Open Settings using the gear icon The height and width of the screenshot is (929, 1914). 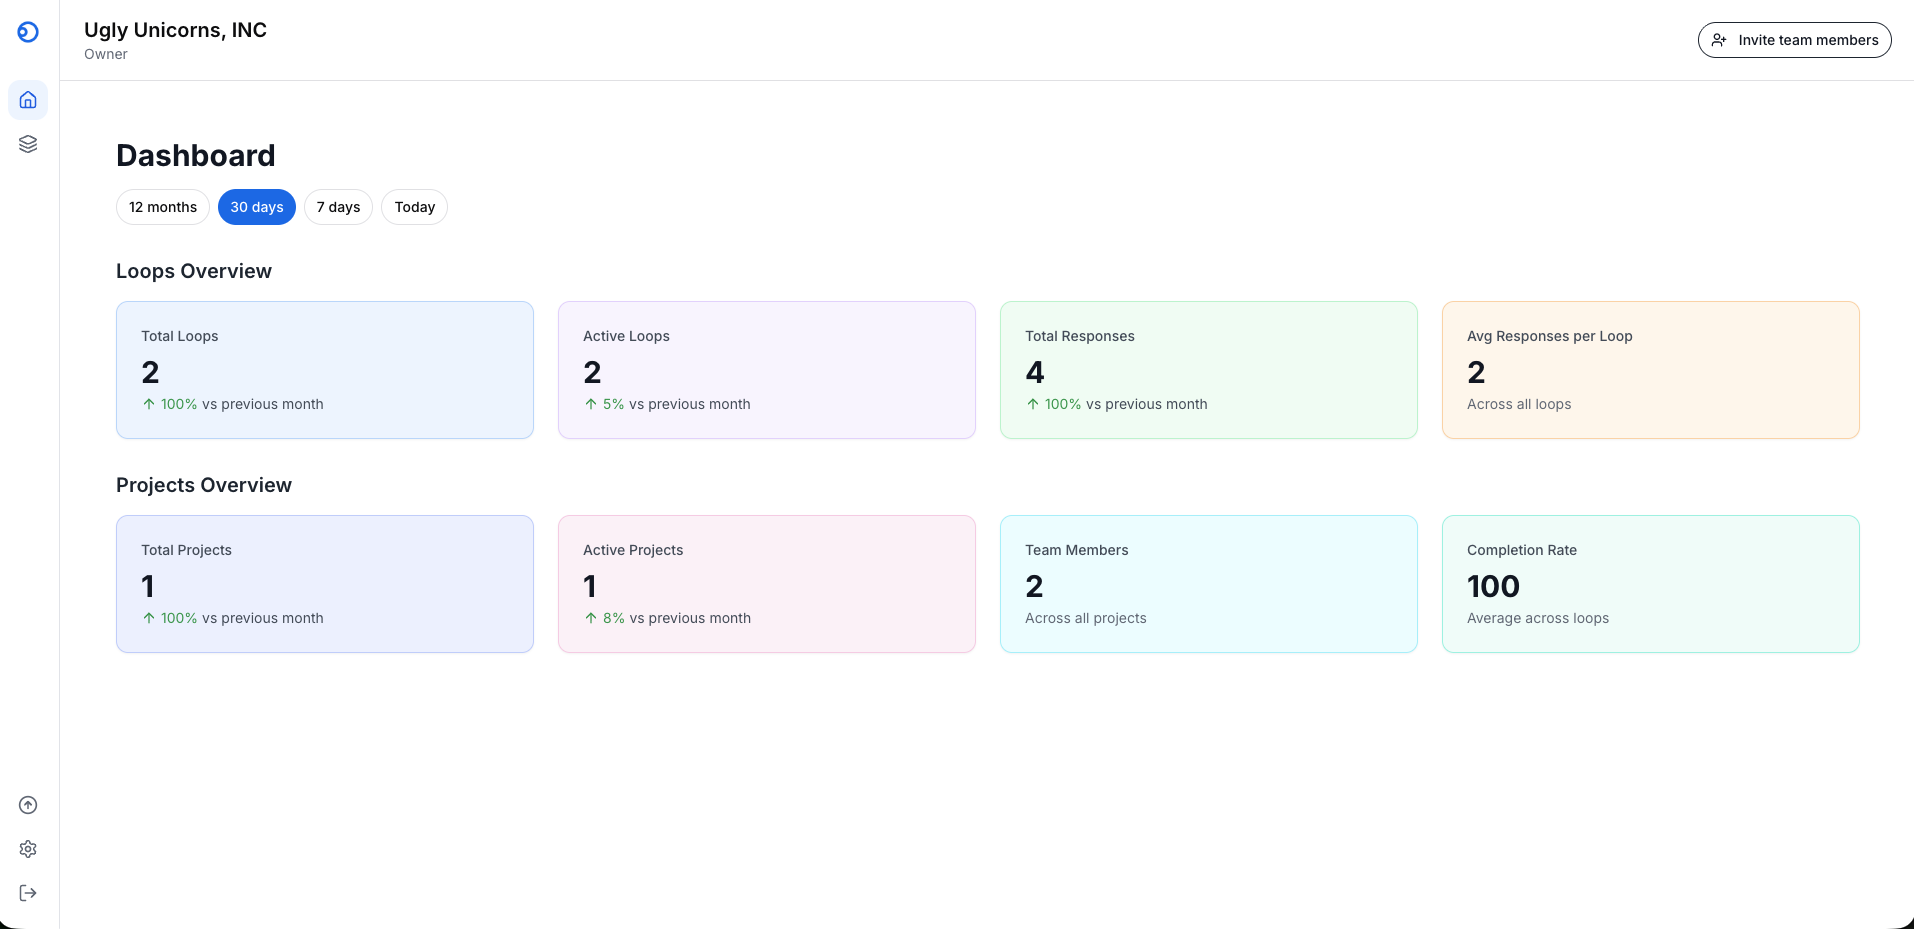coord(27,849)
